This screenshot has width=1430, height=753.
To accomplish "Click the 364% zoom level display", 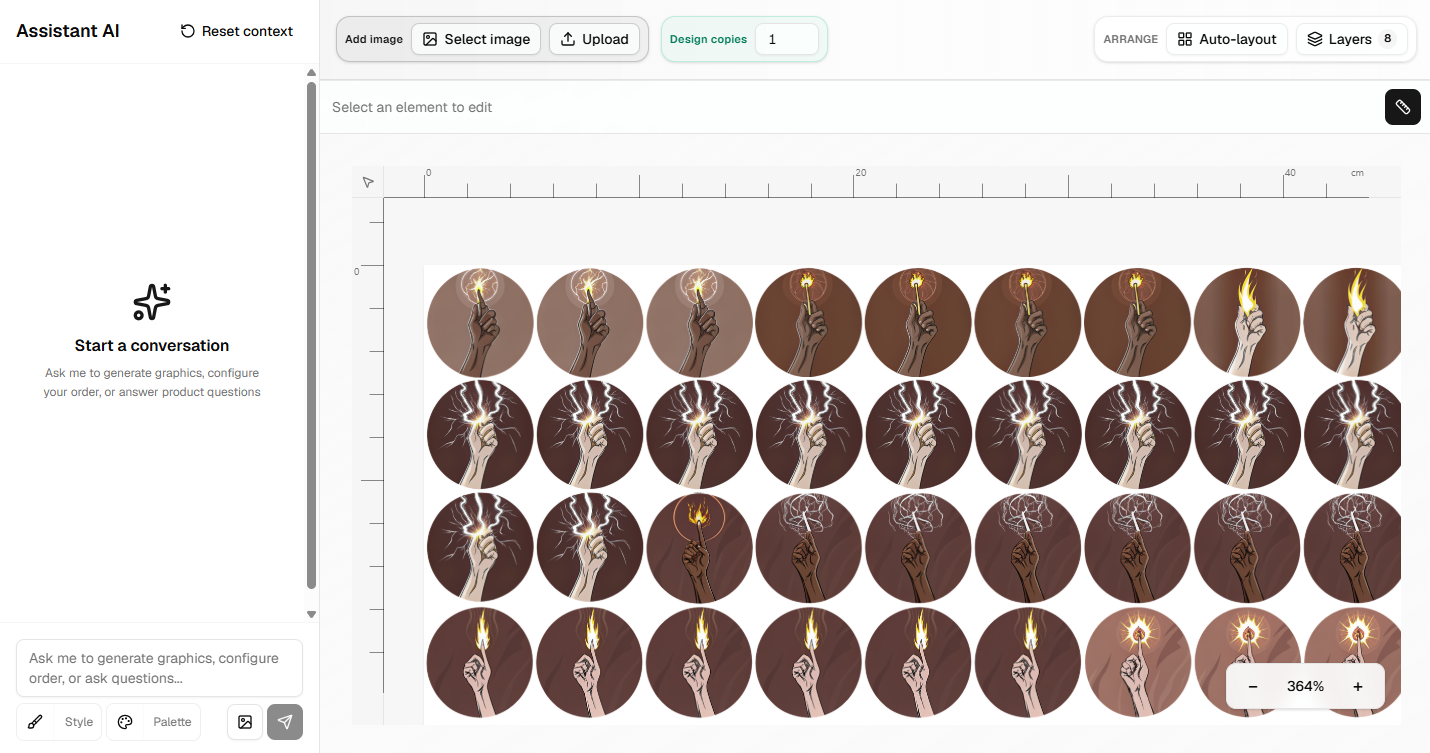I will (x=1305, y=686).
